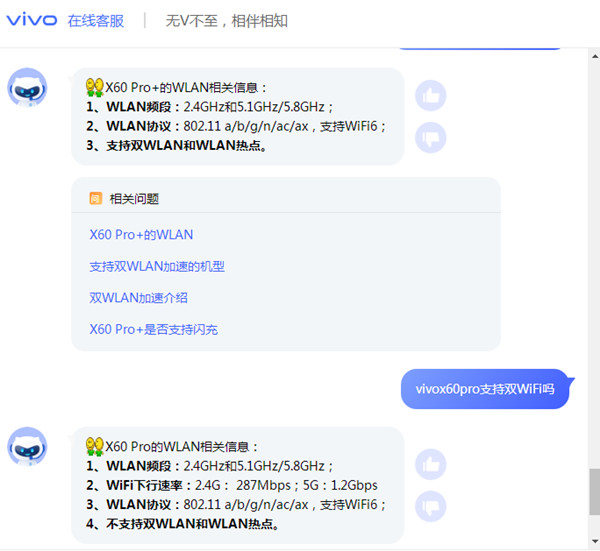Open 双WLAN加速介绍 related question

138,298
